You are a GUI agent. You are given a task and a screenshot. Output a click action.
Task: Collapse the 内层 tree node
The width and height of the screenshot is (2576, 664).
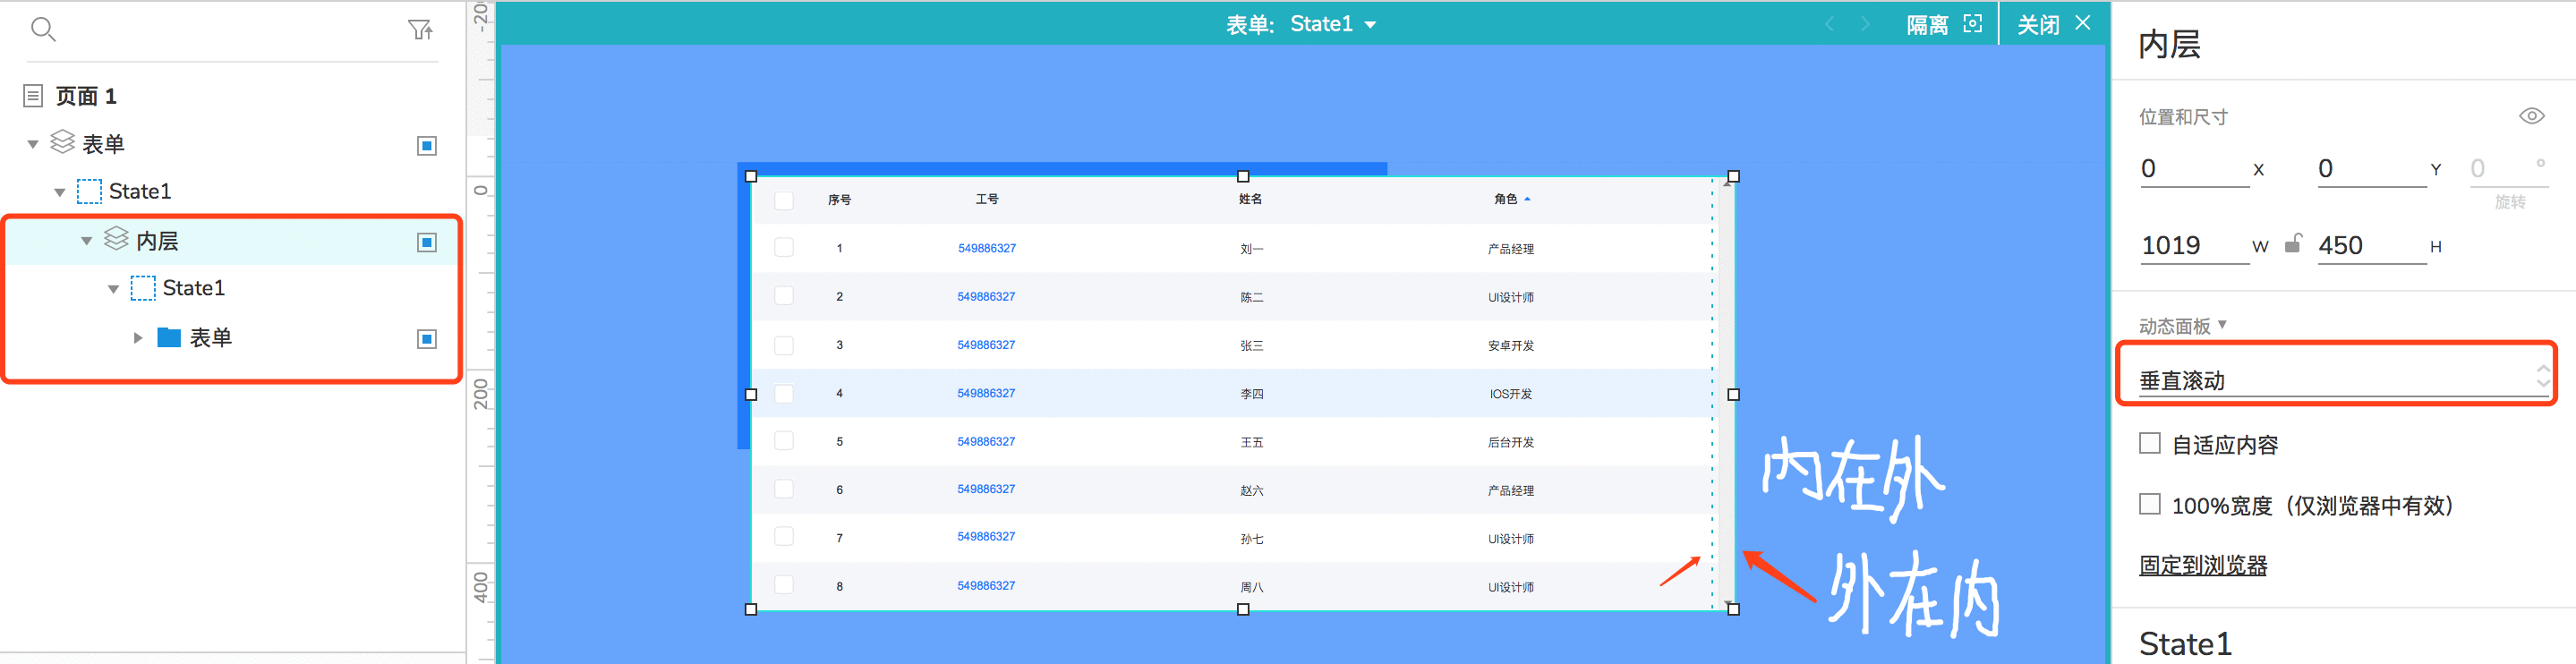tap(87, 240)
